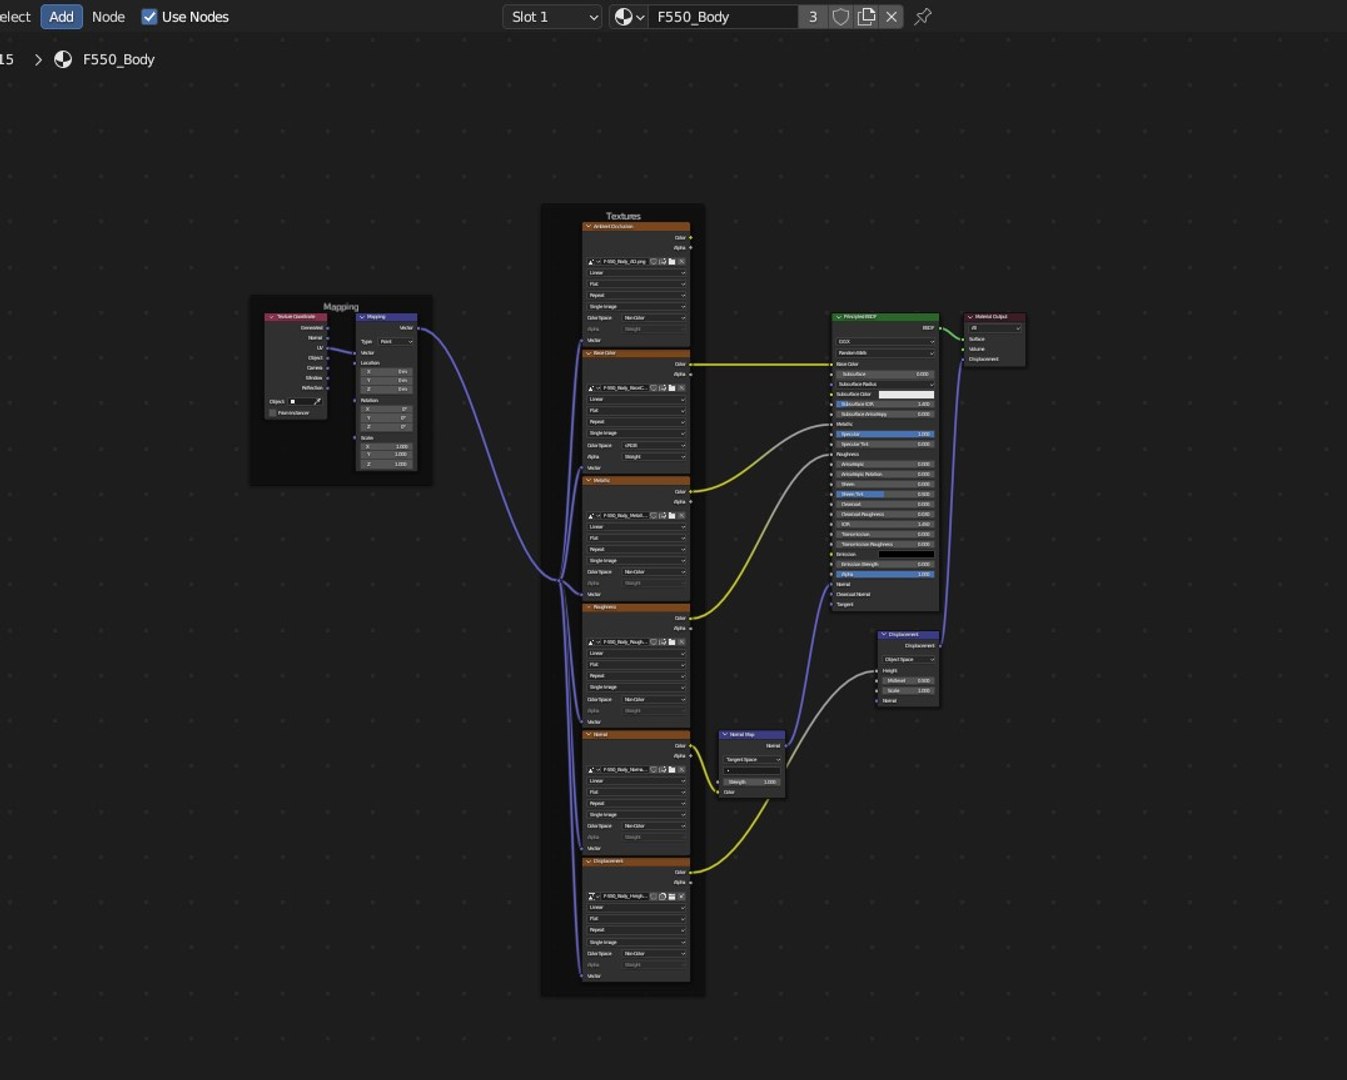The width and height of the screenshot is (1347, 1080).
Task: Open Mapping node Type Point dropdown
Action: (396, 342)
